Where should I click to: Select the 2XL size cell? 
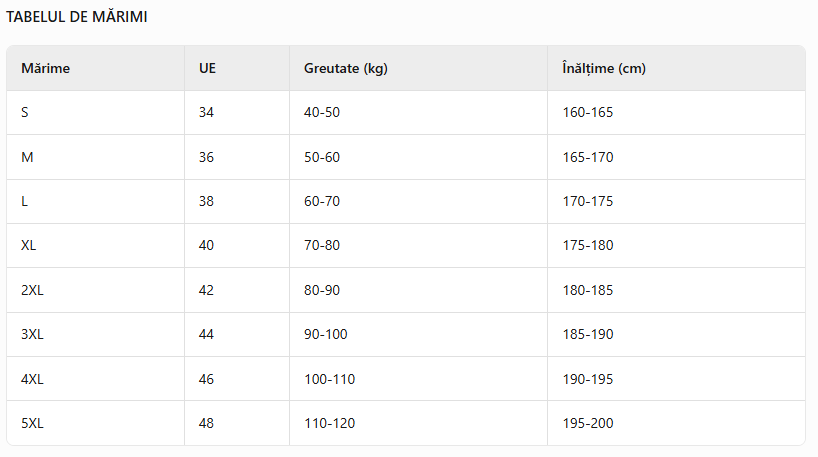(32, 290)
